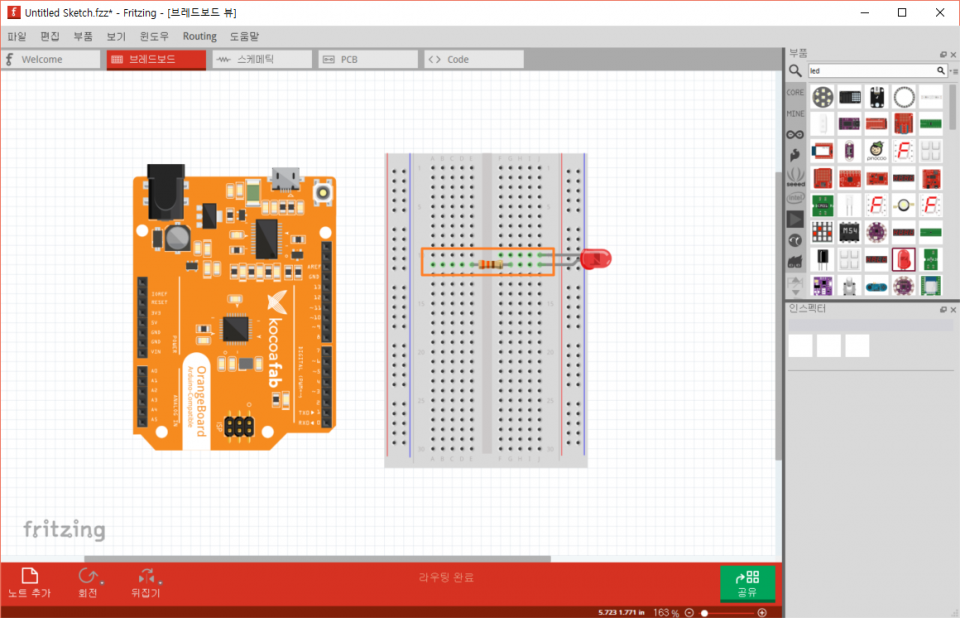The image size is (960, 618).
Task: Select the resistor on the breadboard
Action: pos(490,265)
